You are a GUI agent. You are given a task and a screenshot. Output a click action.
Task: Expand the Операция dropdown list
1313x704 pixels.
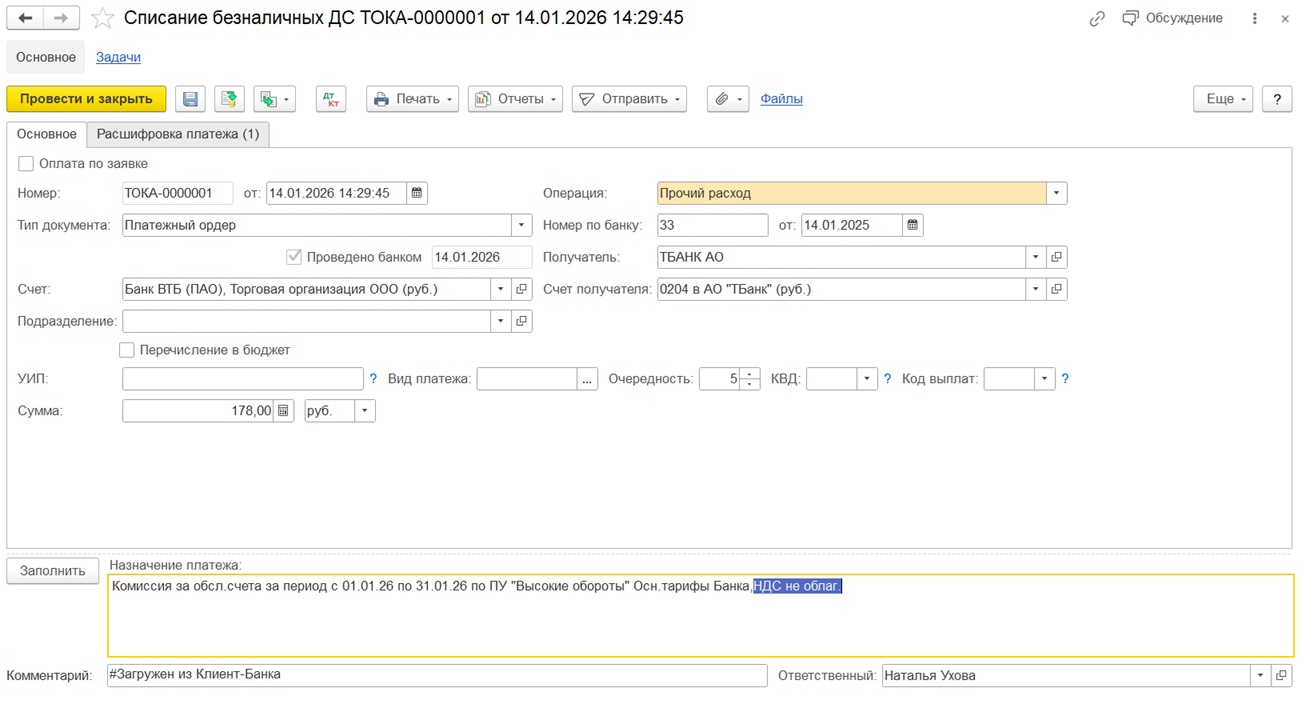tap(1056, 193)
